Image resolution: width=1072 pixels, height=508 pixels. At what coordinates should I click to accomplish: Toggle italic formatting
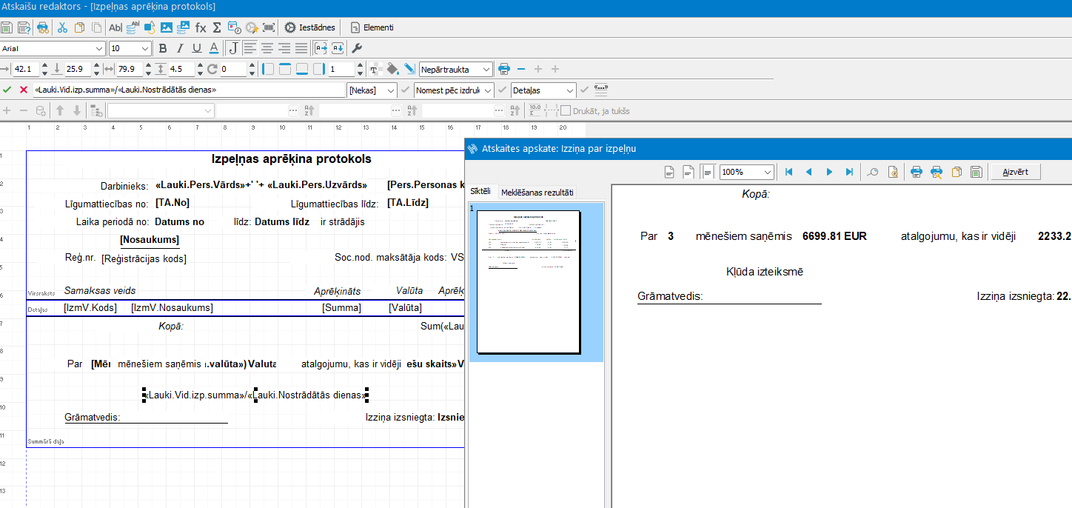180,48
